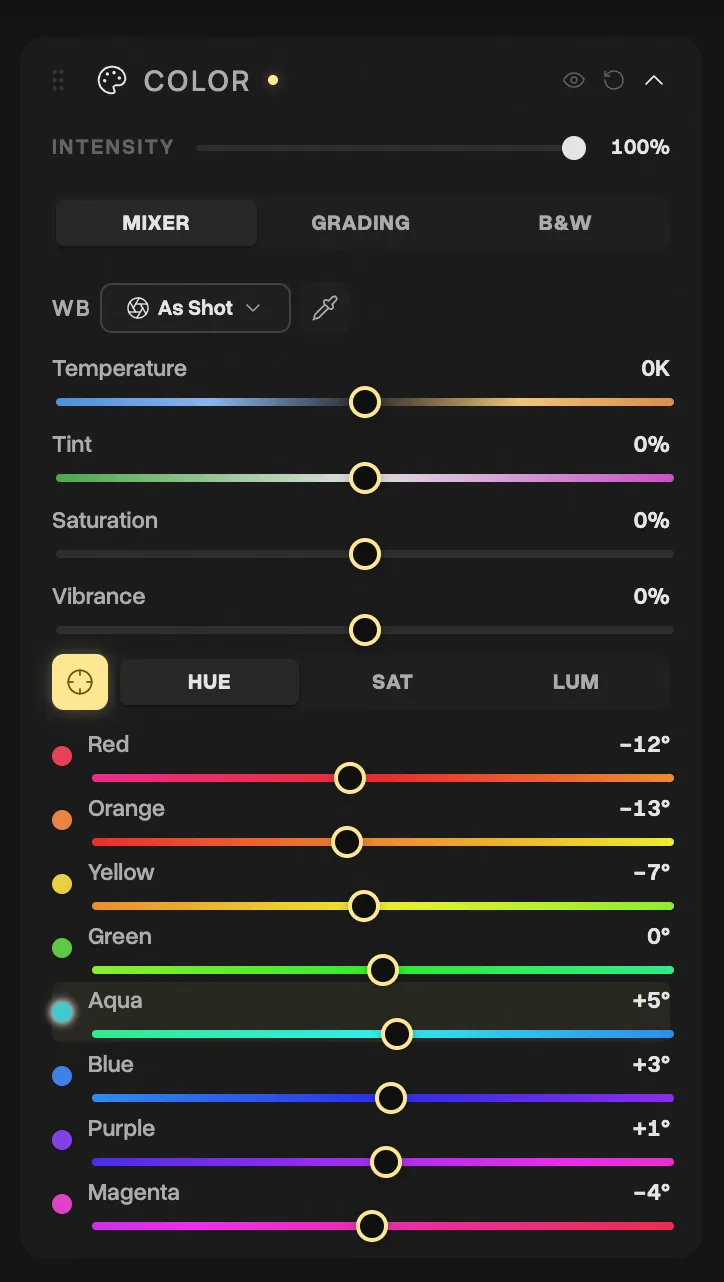Click the 0K Temperature value
This screenshot has height=1282, width=724.
pos(655,368)
